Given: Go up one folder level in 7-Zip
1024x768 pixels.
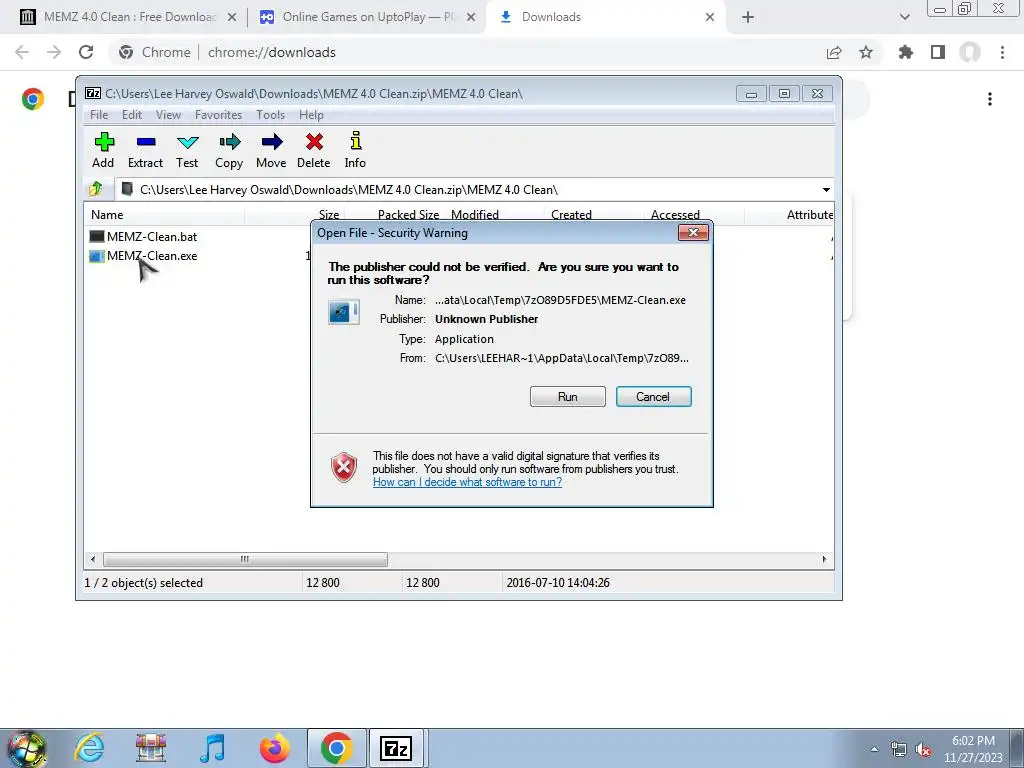Looking at the screenshot, I should pos(96,189).
